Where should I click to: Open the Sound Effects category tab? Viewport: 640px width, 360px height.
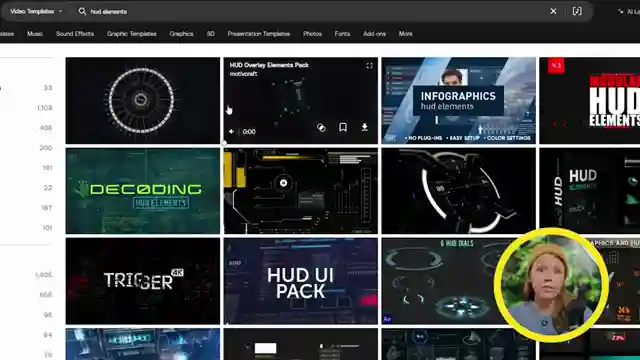pos(75,34)
